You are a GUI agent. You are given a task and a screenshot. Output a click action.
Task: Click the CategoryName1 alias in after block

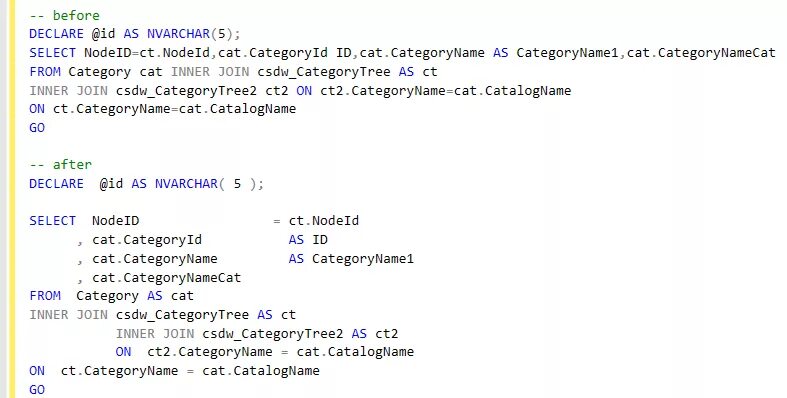tap(363, 259)
